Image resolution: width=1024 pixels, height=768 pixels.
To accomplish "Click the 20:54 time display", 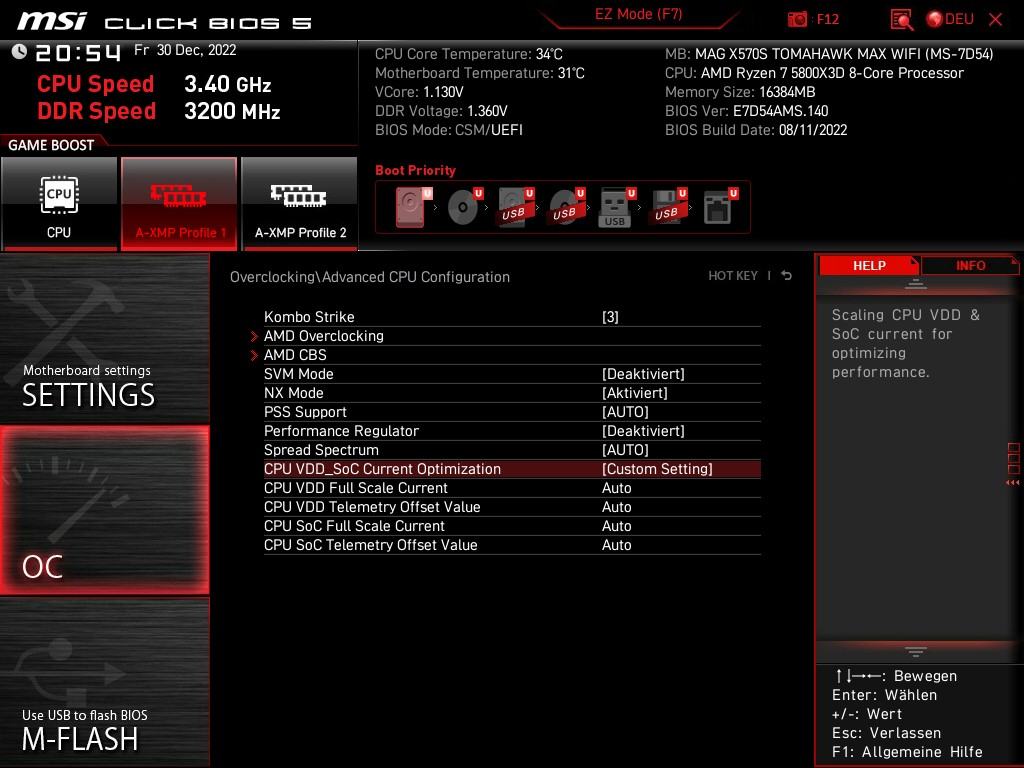I will 78,53.
